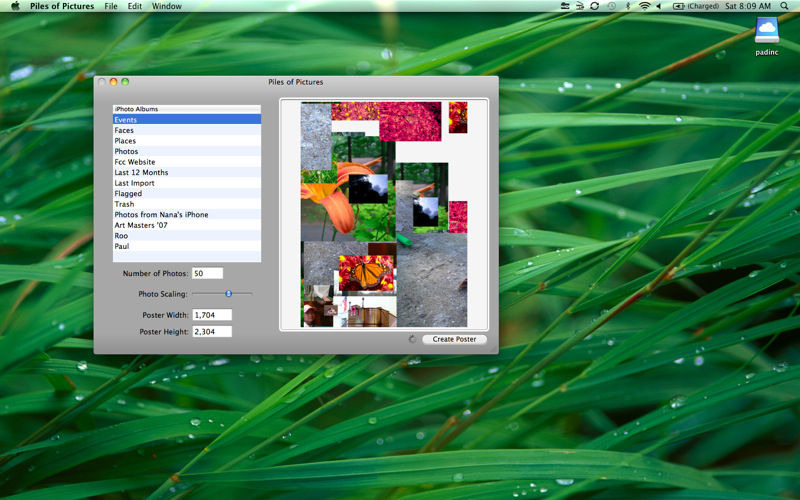Open the Apple menu
The height and width of the screenshot is (500, 800).
point(15,6)
